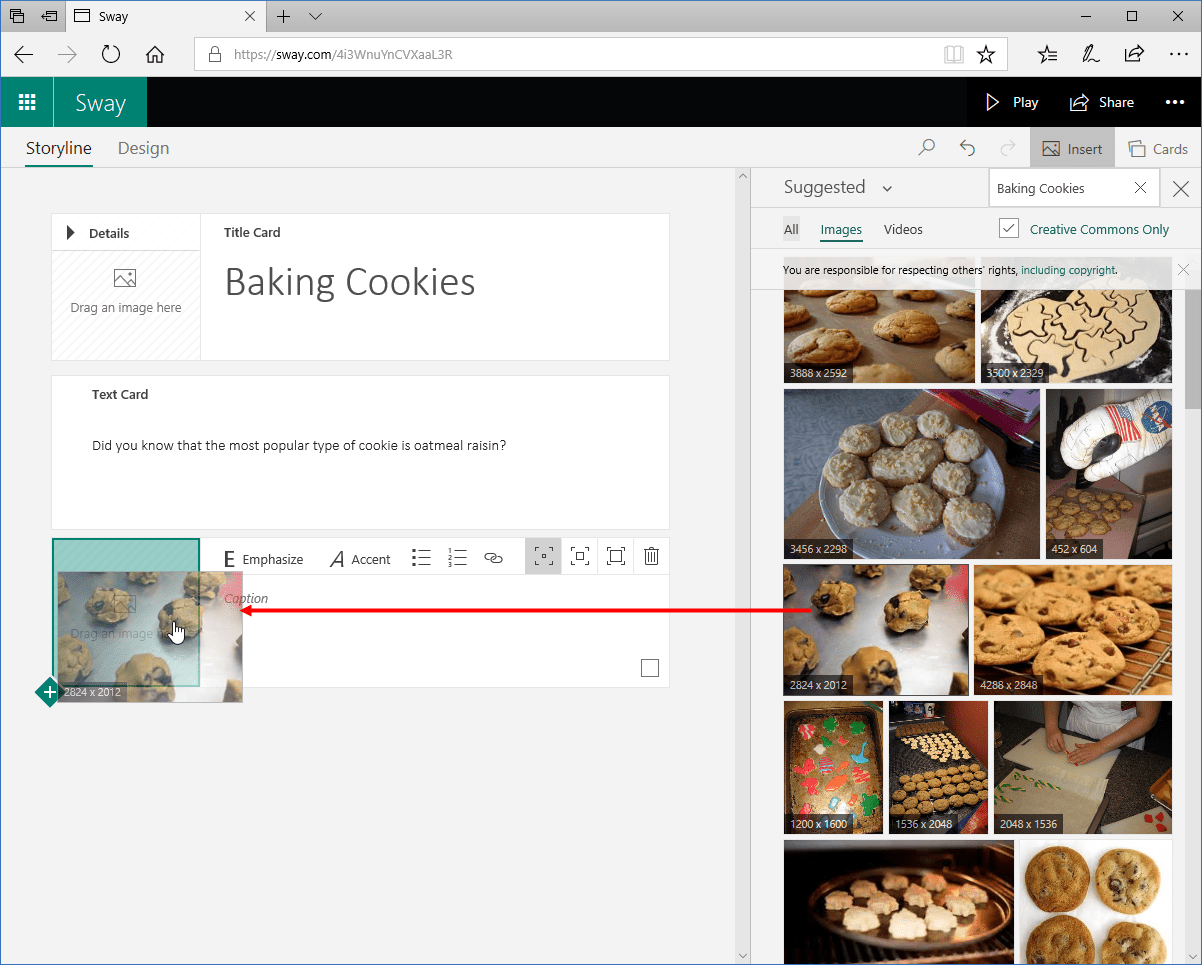1202x965 pixels.
Task: Refresh the browser page
Action: 111,54
